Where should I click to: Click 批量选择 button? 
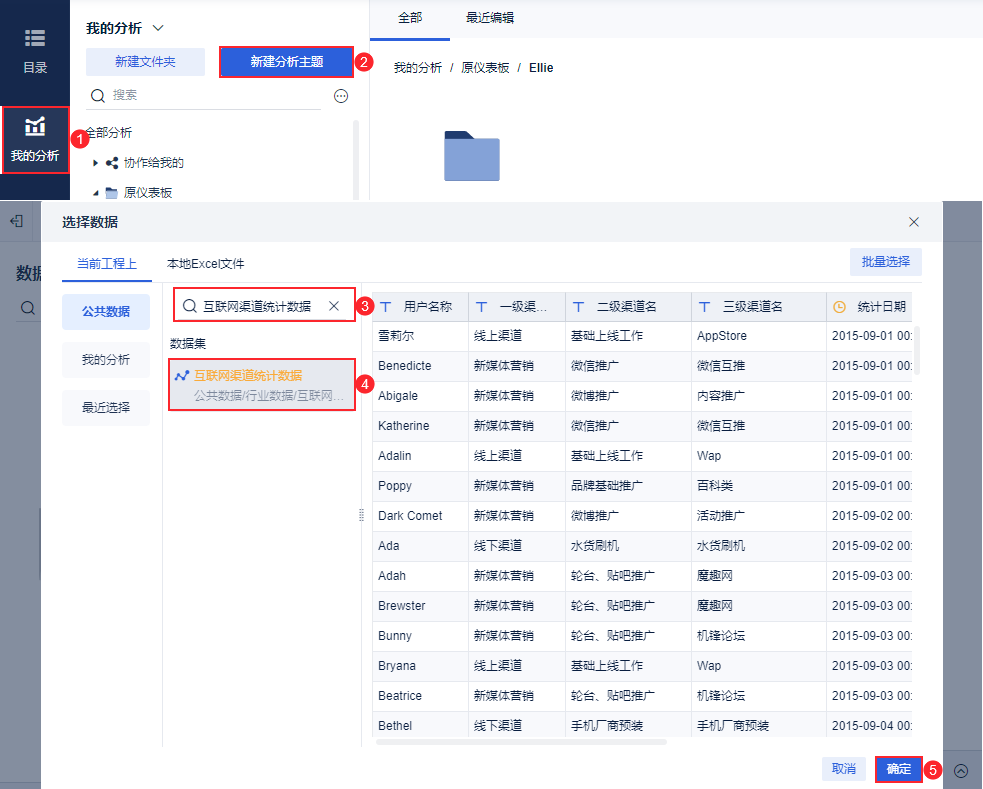pyautogui.click(x=885, y=261)
